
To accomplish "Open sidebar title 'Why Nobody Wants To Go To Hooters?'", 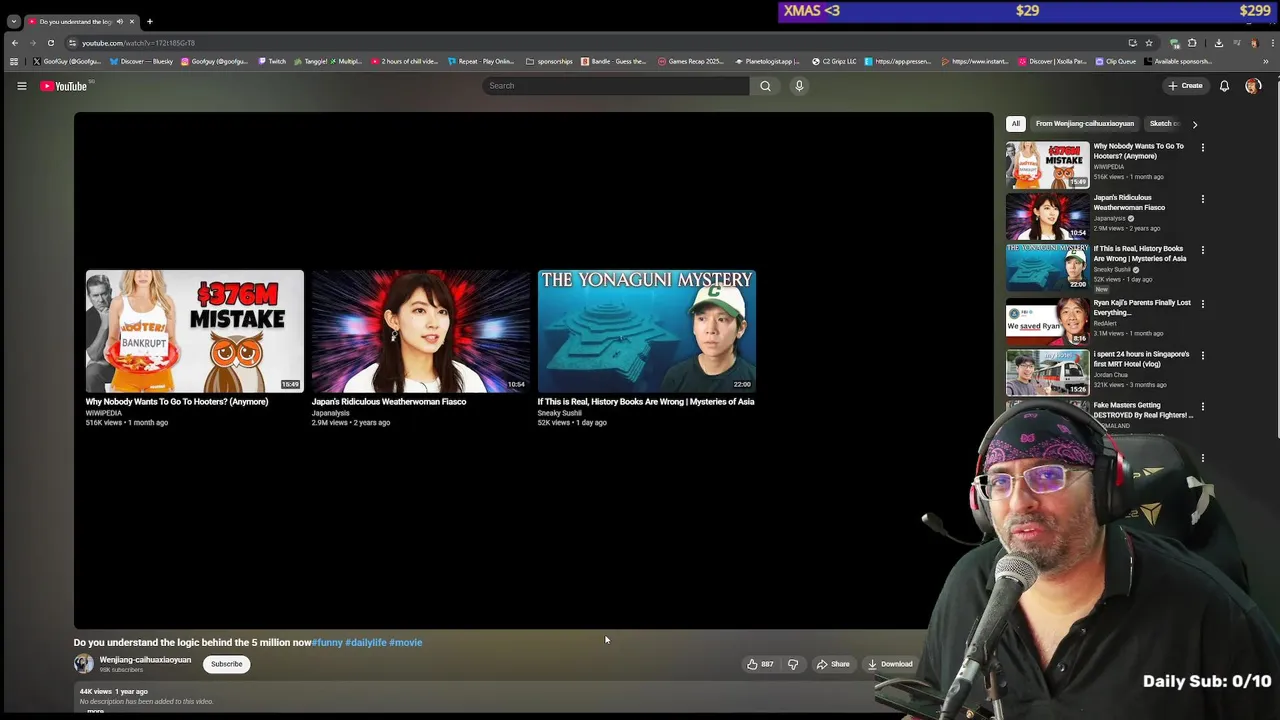I will pos(1138,151).
